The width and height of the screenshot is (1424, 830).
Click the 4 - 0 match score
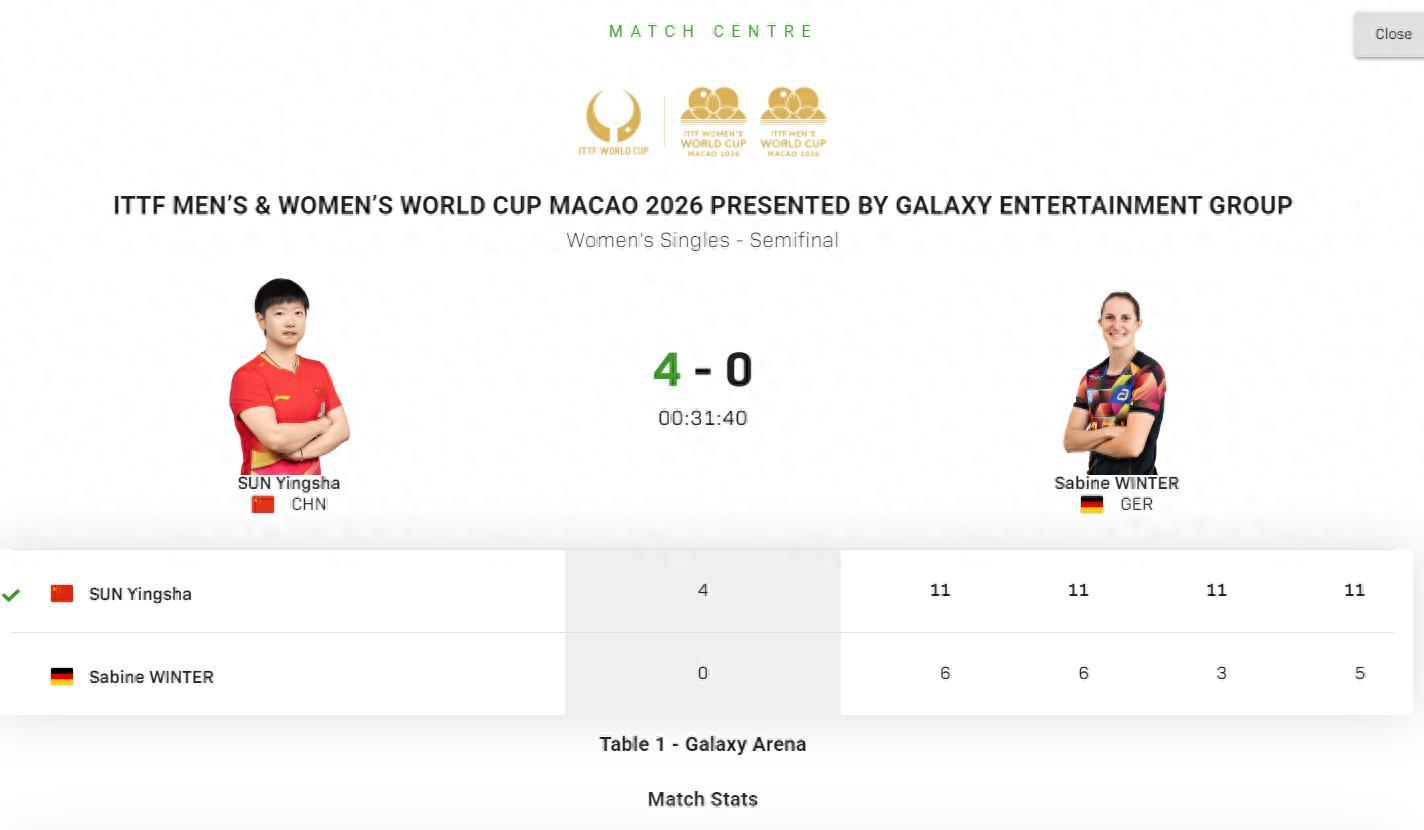coord(702,369)
